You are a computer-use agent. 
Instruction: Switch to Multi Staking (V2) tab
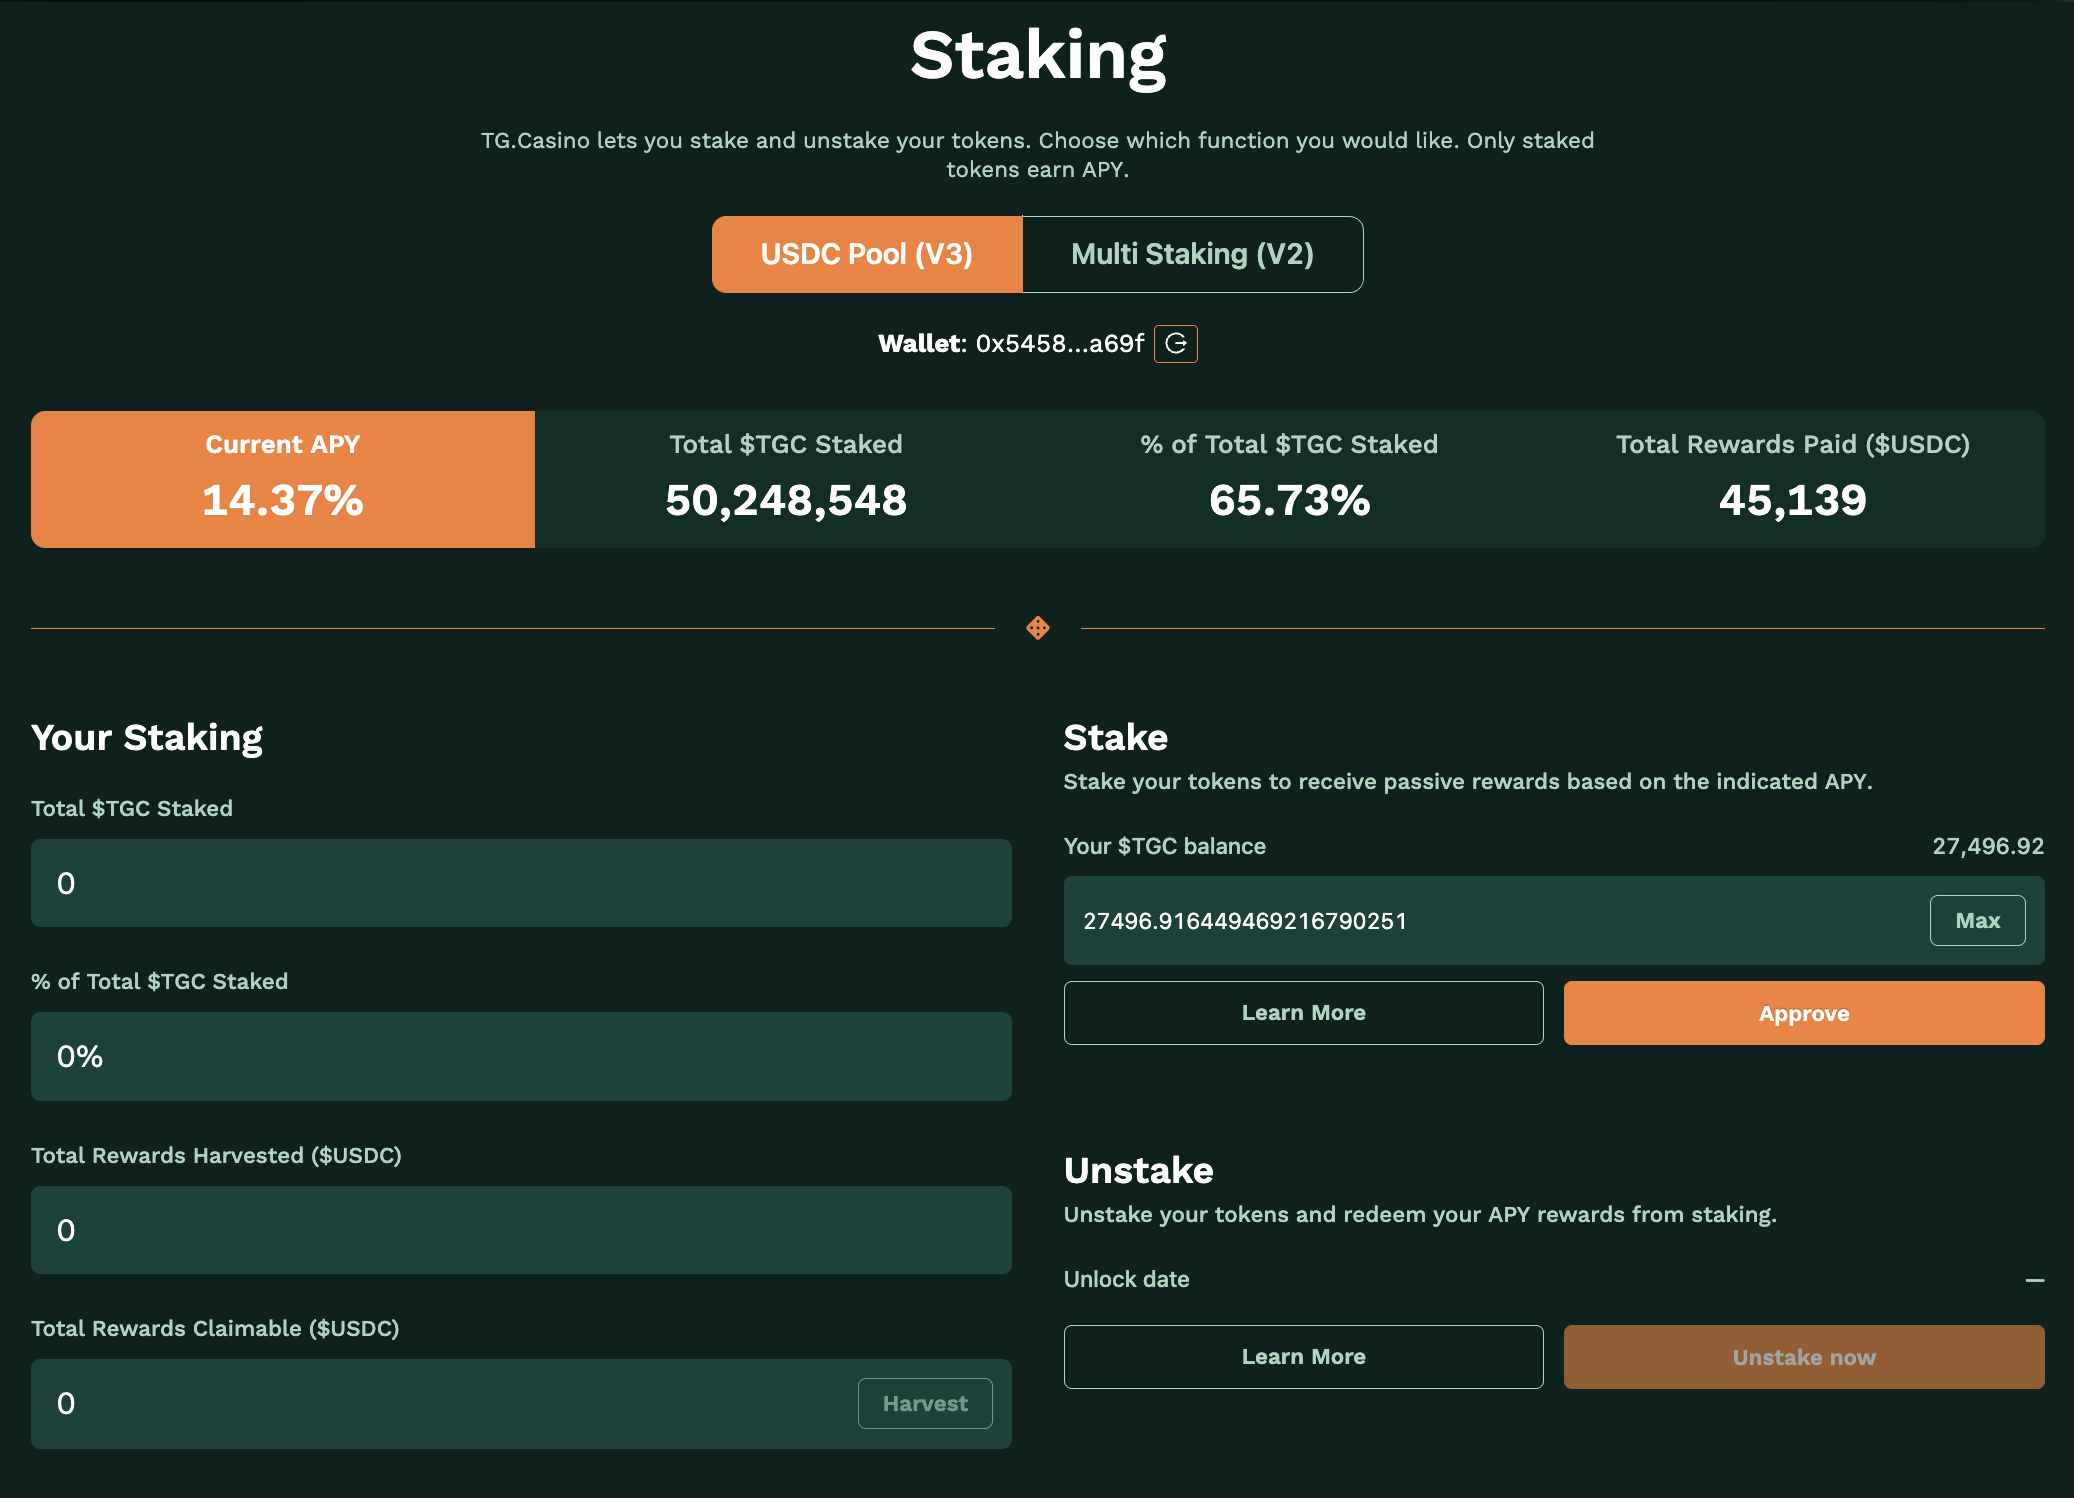tap(1192, 255)
